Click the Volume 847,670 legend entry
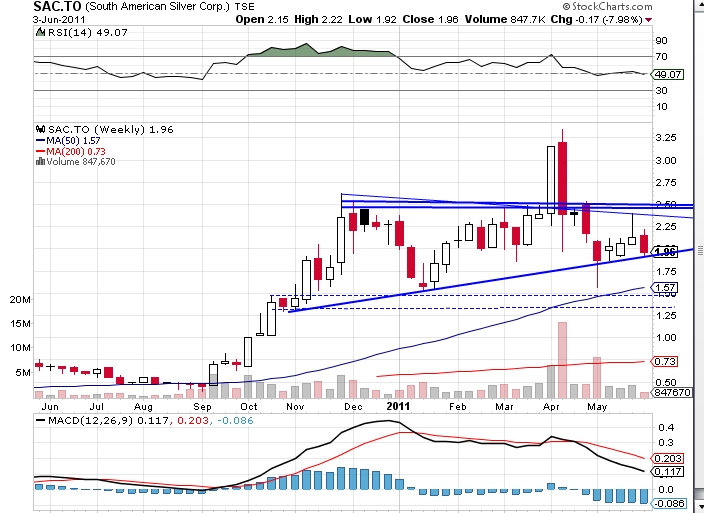Screen dimensions: 704x513 (81, 162)
